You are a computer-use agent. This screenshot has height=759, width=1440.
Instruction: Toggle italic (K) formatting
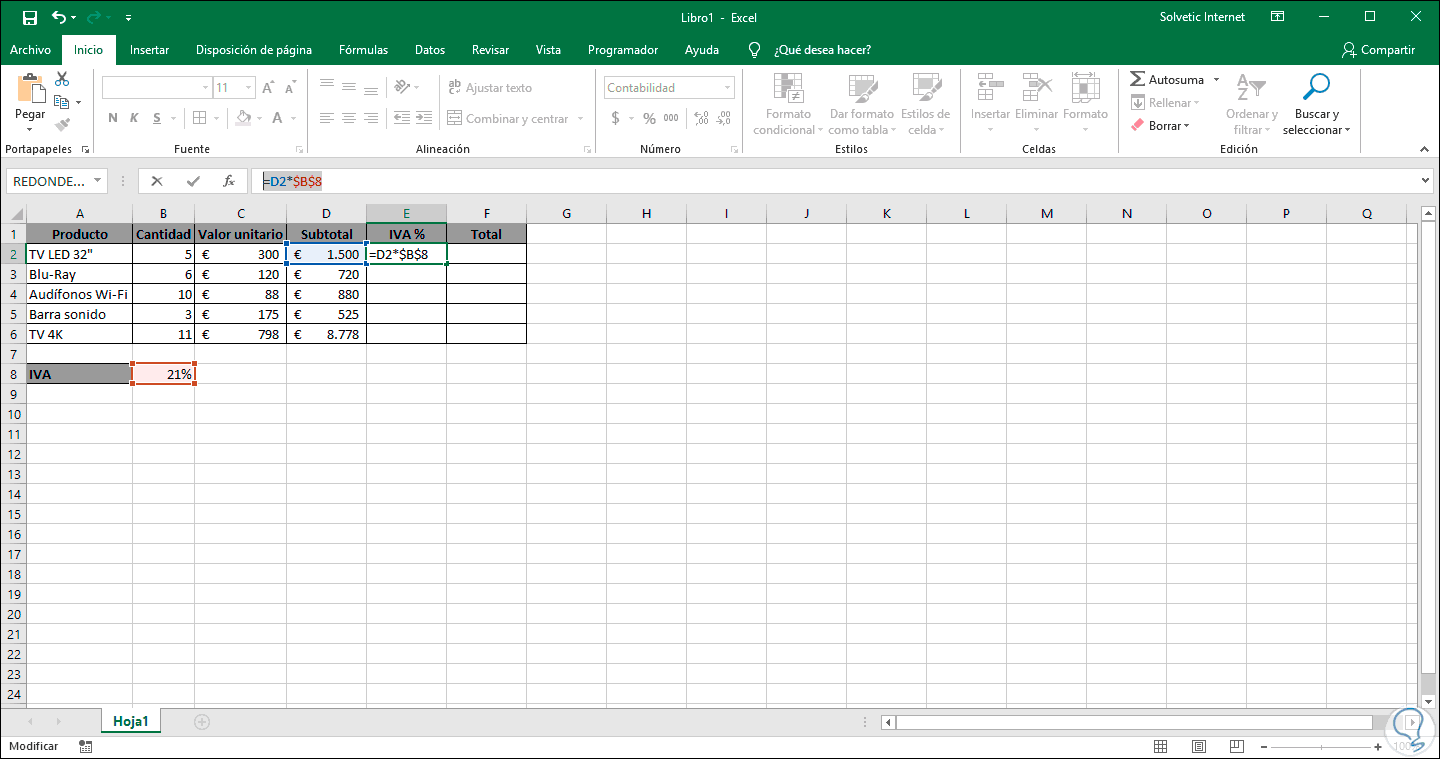click(135, 118)
